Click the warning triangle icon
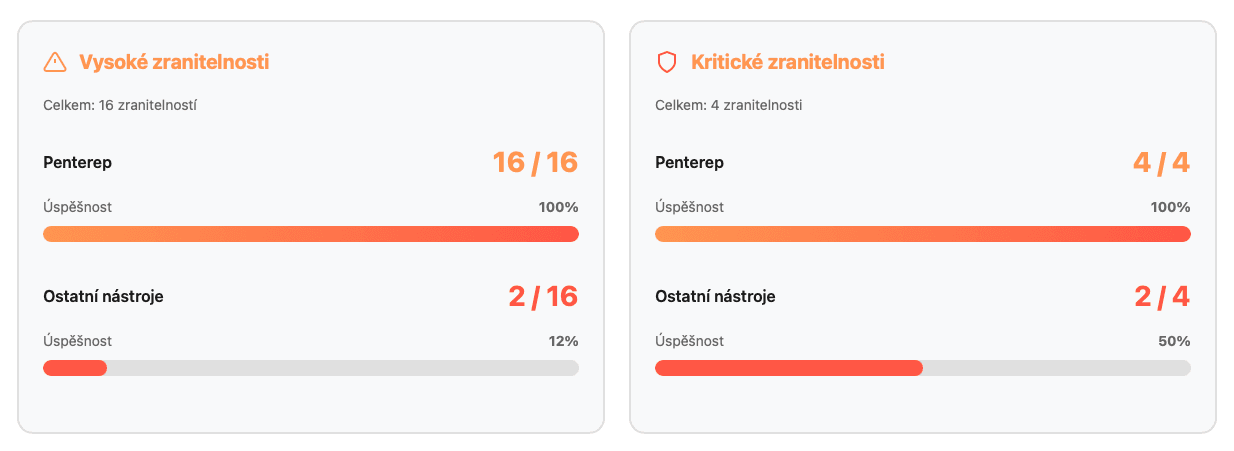 (55, 62)
